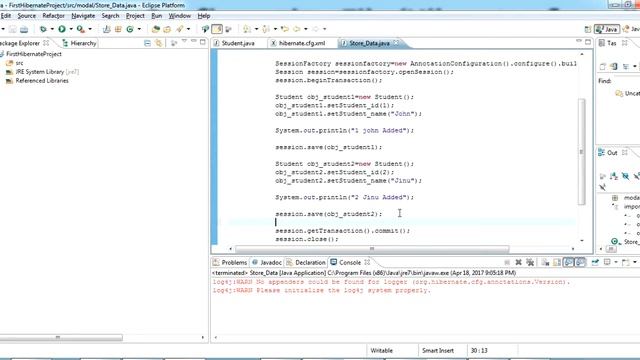Click the Run External Tools icon
640x360 pixels.
point(81,29)
